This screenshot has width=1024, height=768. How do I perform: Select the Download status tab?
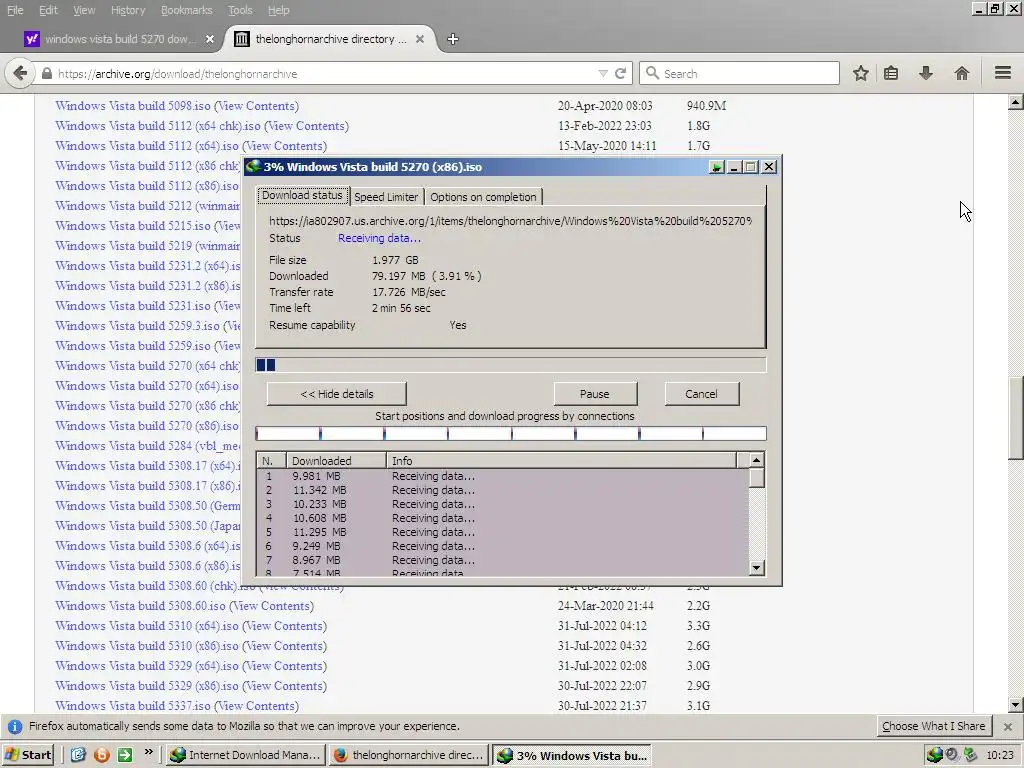(302, 195)
